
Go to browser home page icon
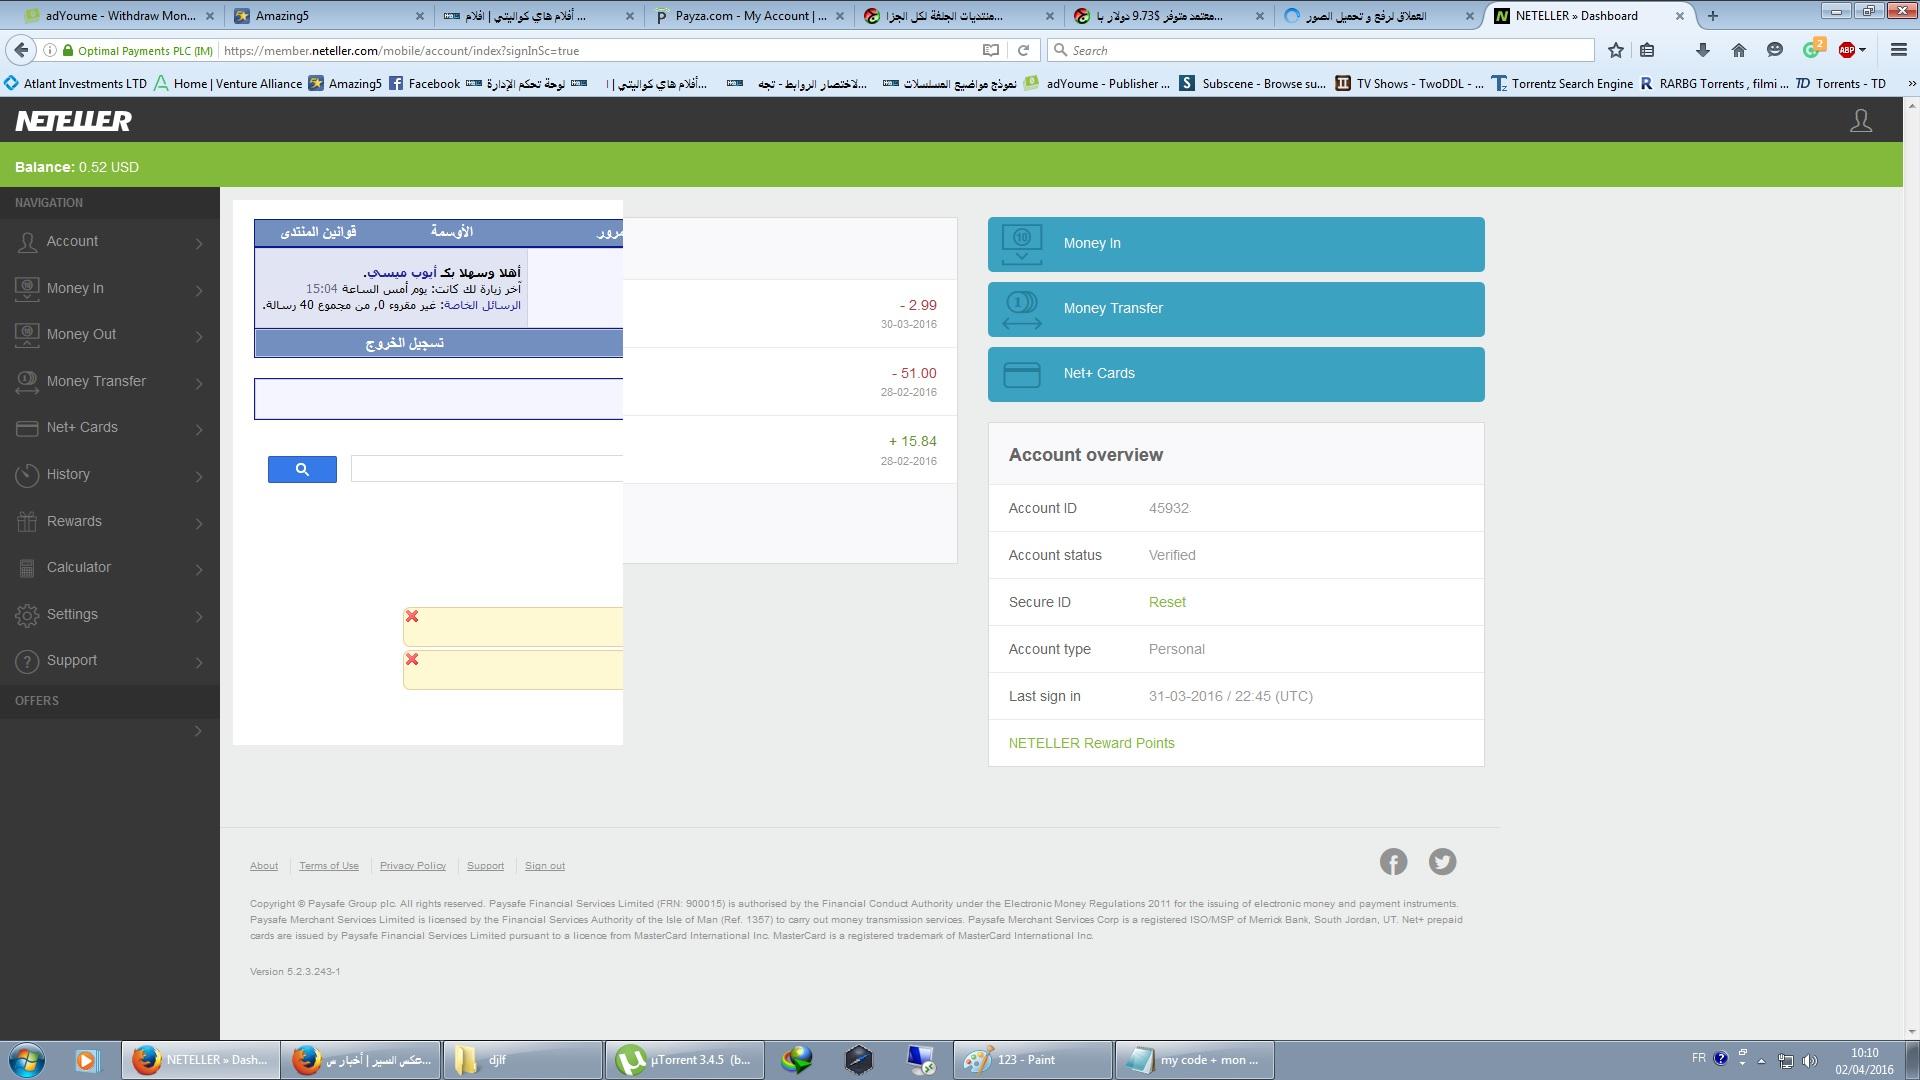(x=1738, y=50)
